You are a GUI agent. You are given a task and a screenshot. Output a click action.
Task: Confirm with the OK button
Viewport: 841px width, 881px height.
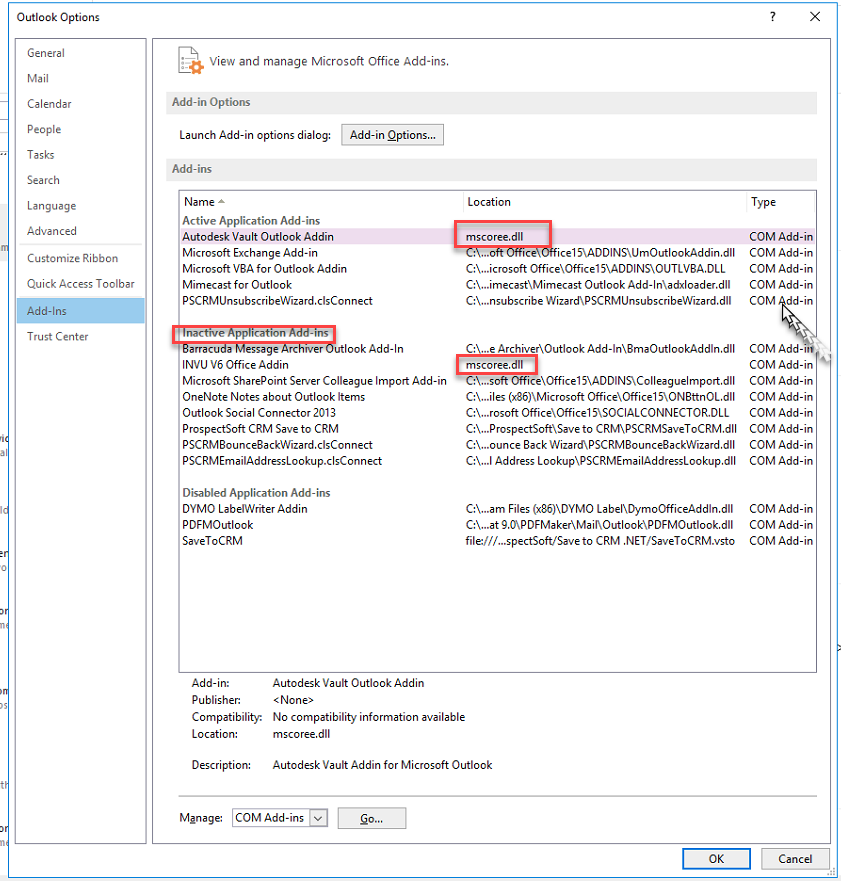click(716, 859)
